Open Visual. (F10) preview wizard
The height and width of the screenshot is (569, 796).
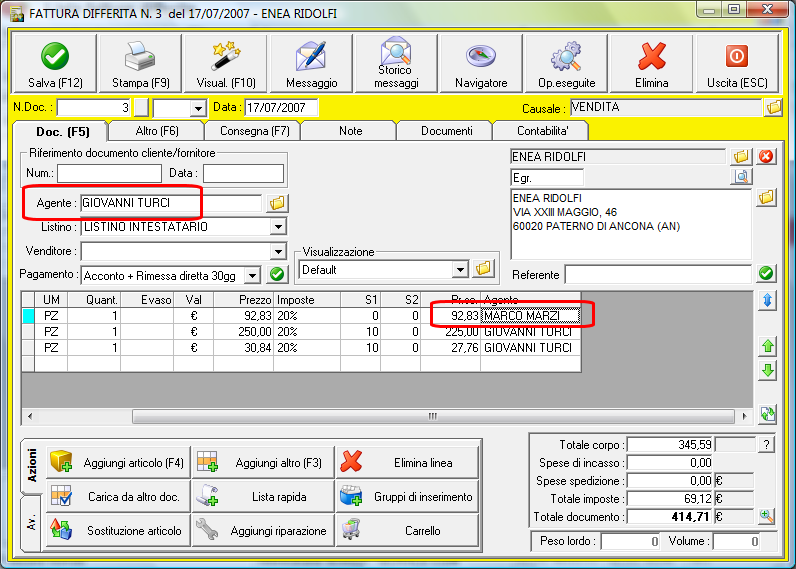tap(225, 64)
